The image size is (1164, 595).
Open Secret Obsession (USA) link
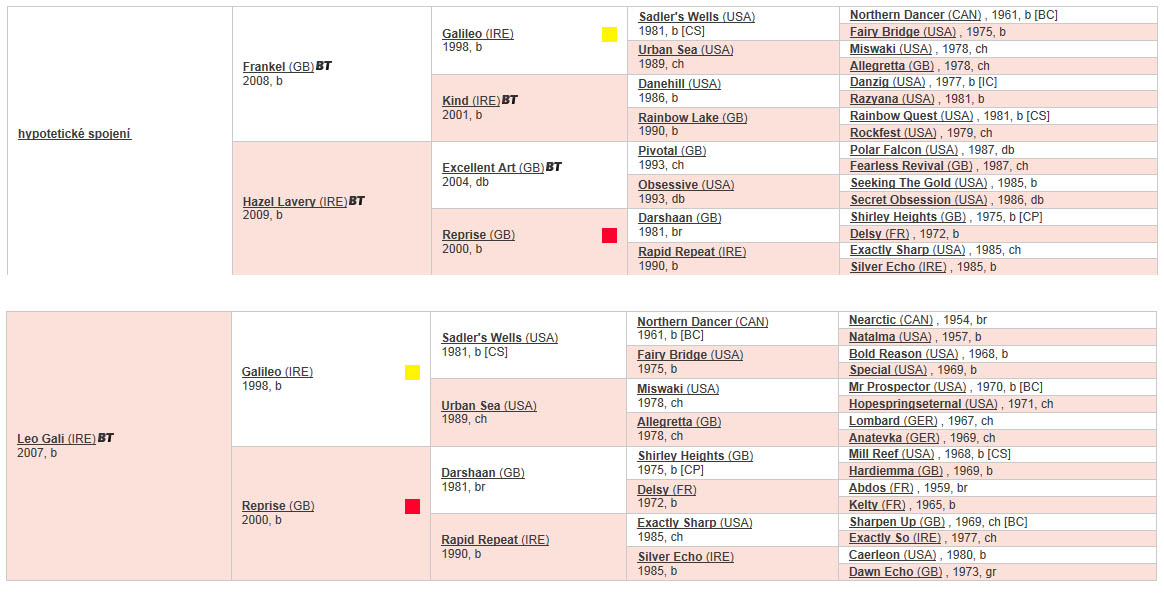click(918, 200)
